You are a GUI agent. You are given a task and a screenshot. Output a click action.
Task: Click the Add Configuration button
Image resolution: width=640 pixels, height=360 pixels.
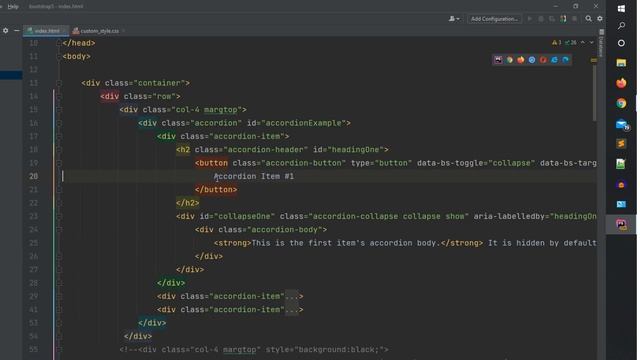[494, 19]
